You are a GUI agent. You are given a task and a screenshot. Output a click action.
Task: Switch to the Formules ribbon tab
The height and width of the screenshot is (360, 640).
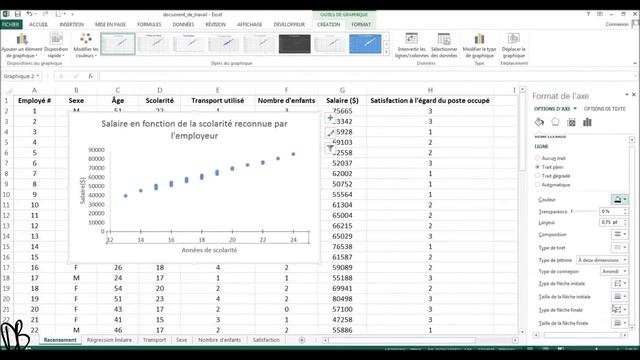[x=149, y=24]
